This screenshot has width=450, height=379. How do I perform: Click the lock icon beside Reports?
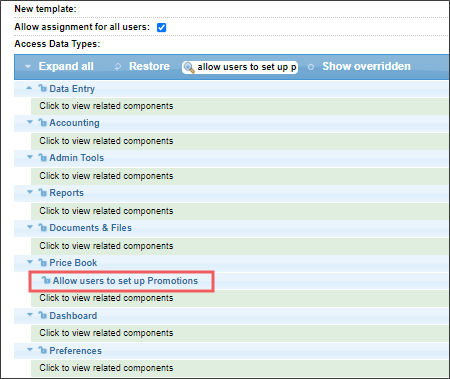click(42, 192)
